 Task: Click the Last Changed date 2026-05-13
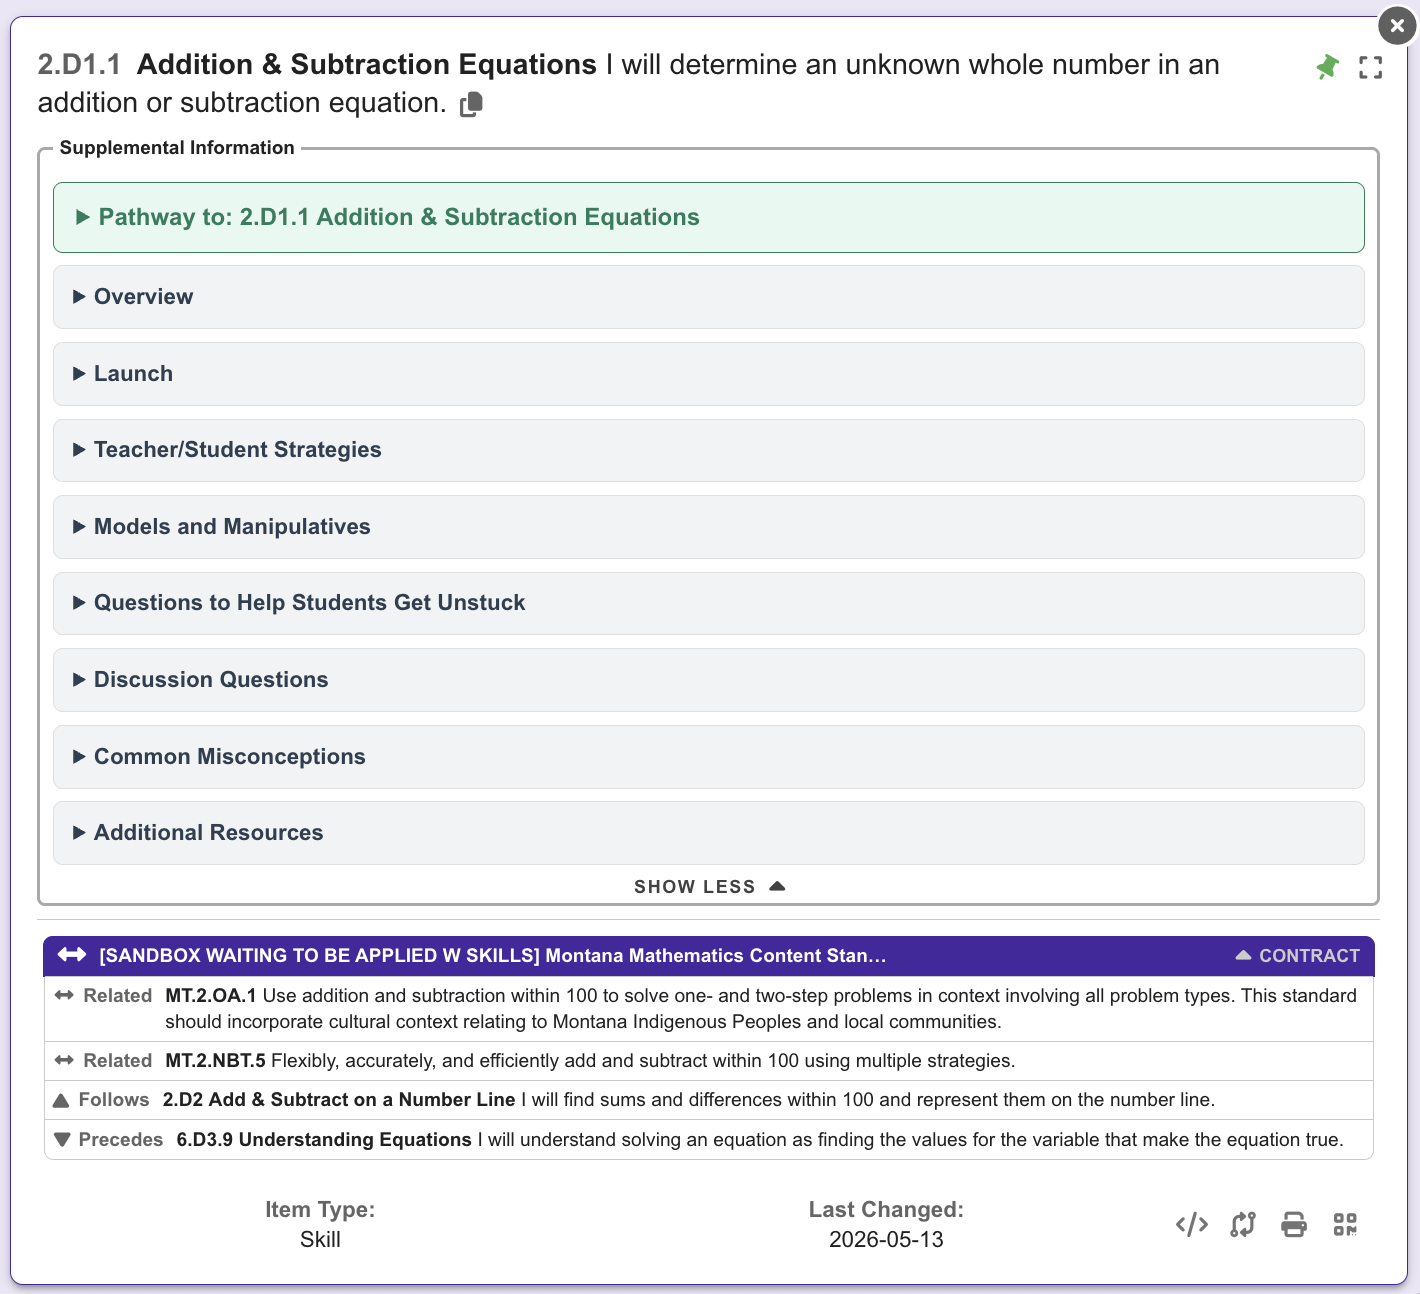(886, 1240)
